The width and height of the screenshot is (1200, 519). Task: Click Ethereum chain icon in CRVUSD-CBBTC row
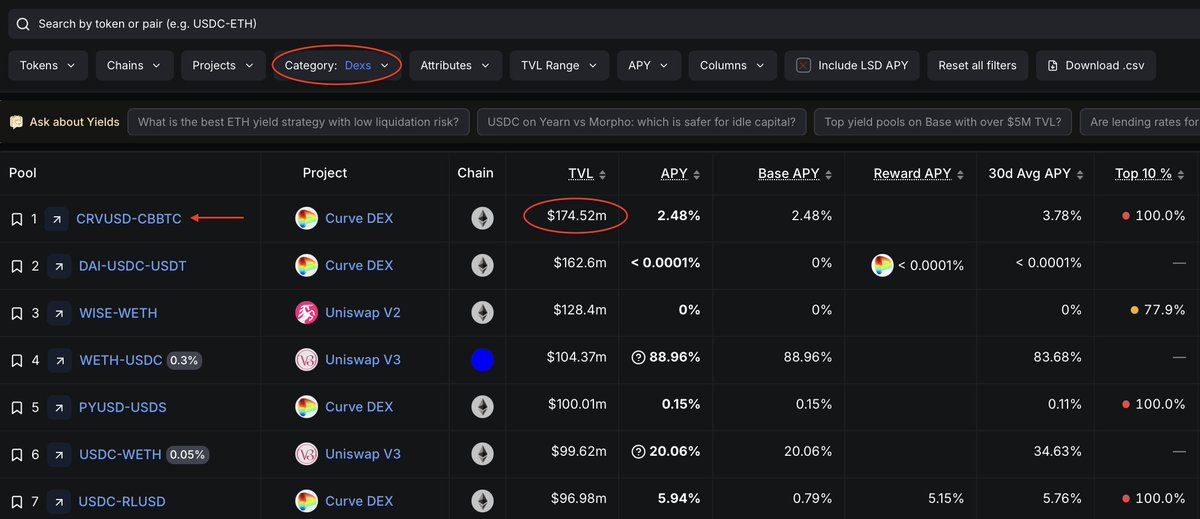pyautogui.click(x=482, y=218)
